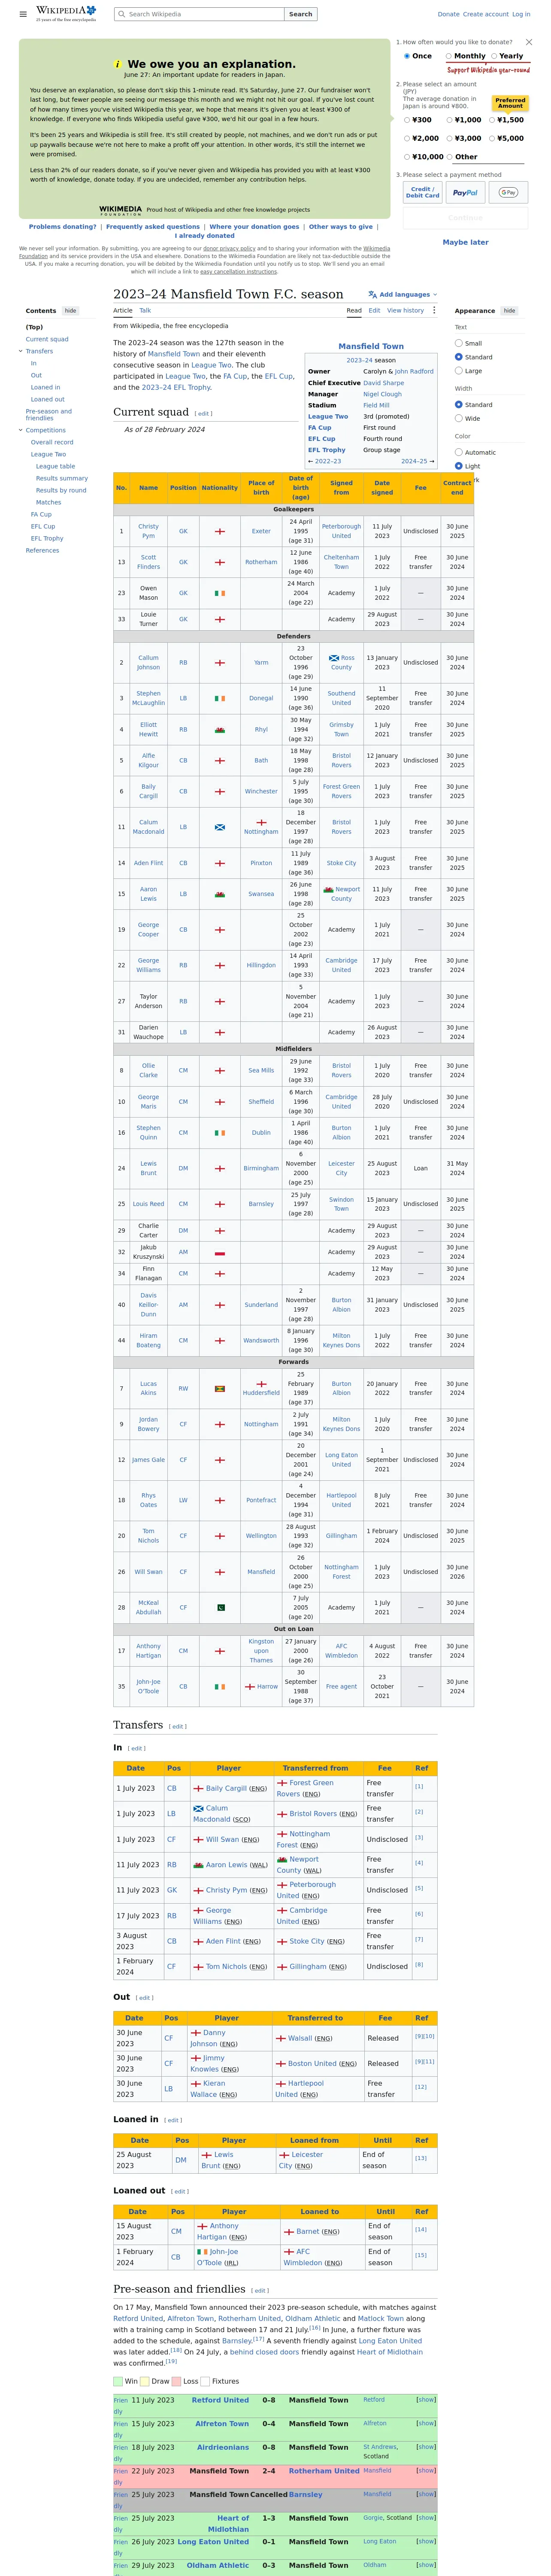The image size is (551, 2576).
Task: Collapse the Competitions section in contents
Action: coord(21,430)
